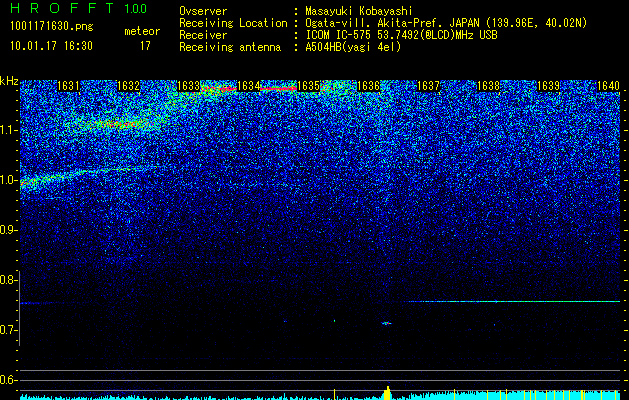Click the date stamp 10.01.17 16:30
Image resolution: width=629 pixels, height=400 pixels.
point(51,46)
